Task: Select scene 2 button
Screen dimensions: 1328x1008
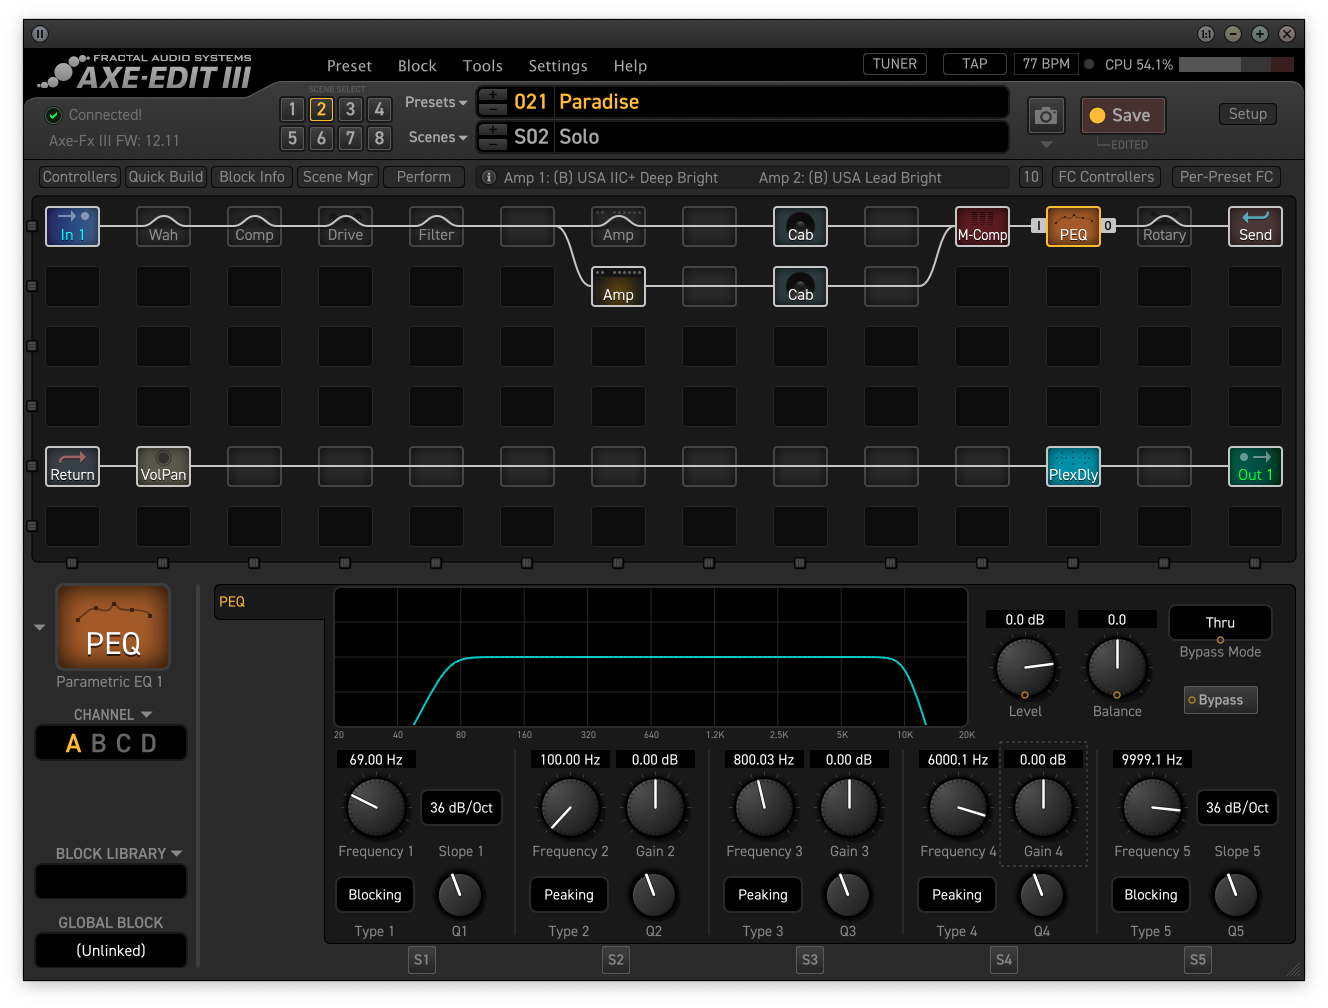Action: point(321,109)
